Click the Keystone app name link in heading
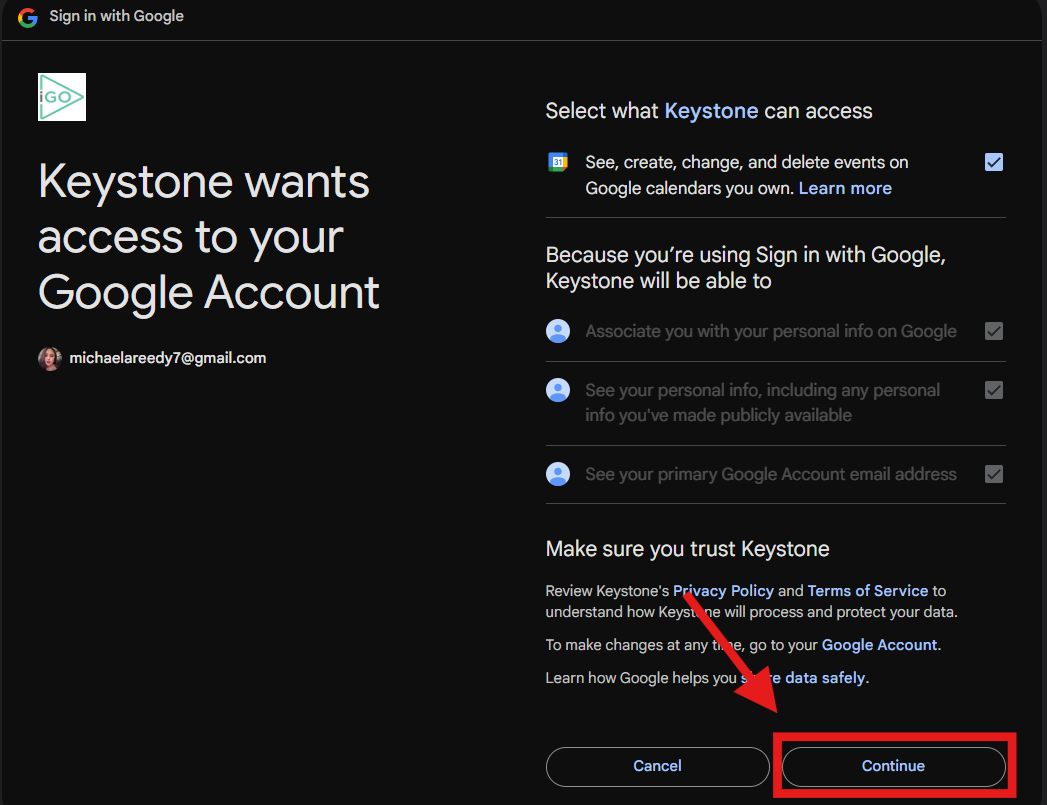The image size is (1047, 805). click(x=711, y=111)
